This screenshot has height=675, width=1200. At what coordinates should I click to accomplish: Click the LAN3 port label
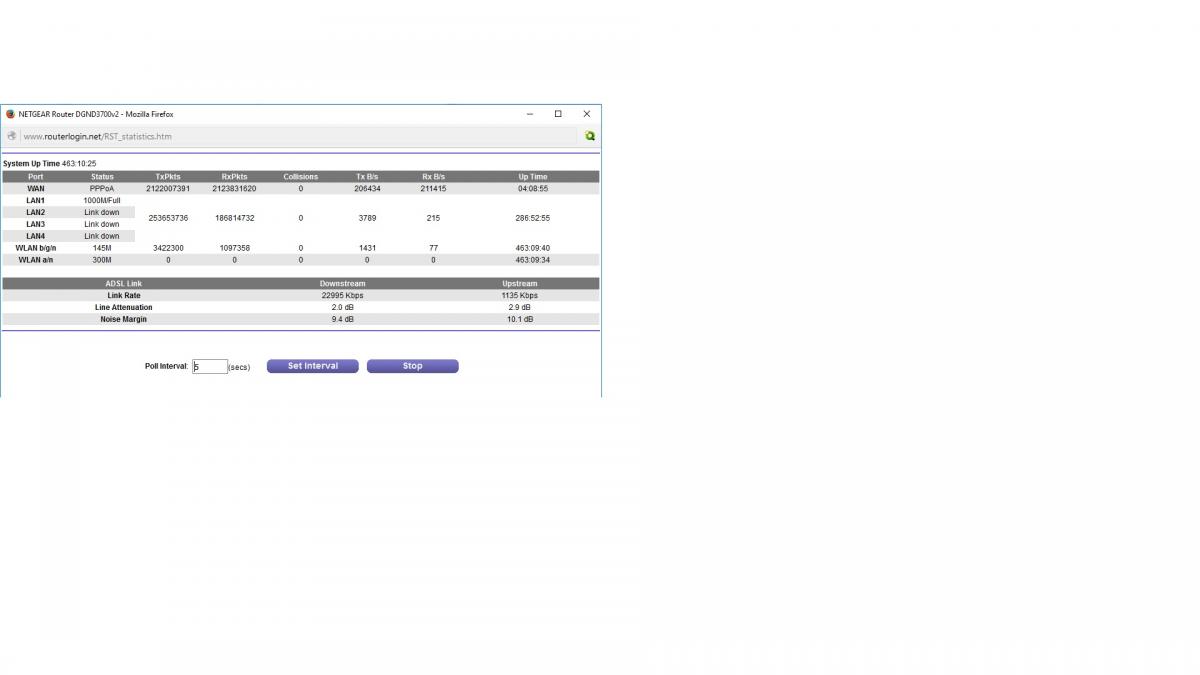click(36, 224)
